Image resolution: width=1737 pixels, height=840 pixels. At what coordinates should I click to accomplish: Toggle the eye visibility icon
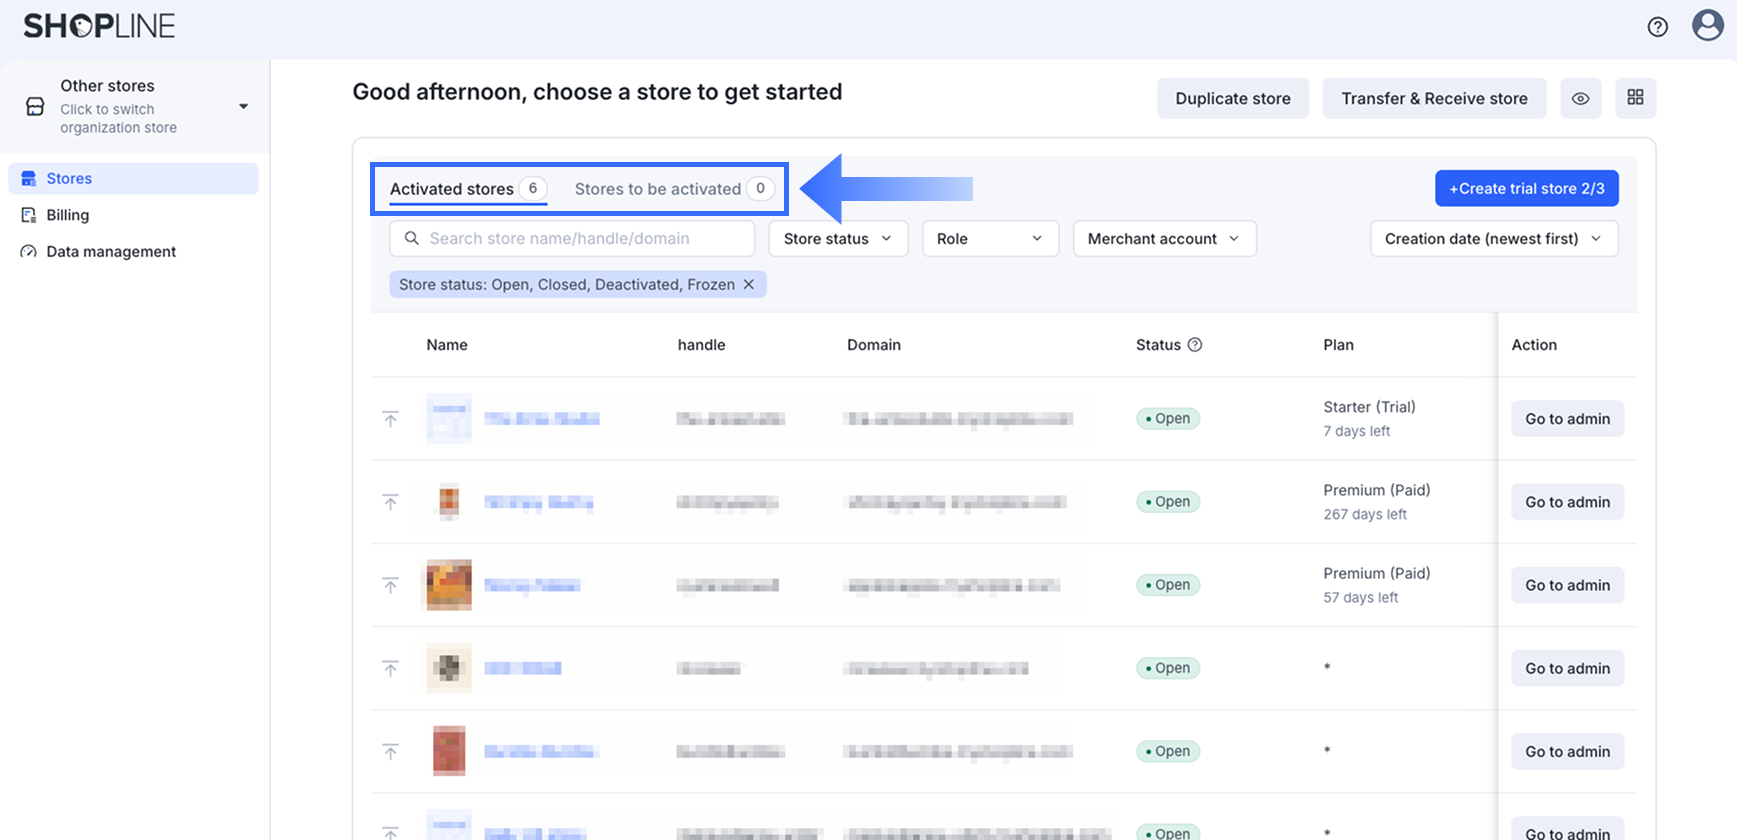click(1580, 98)
